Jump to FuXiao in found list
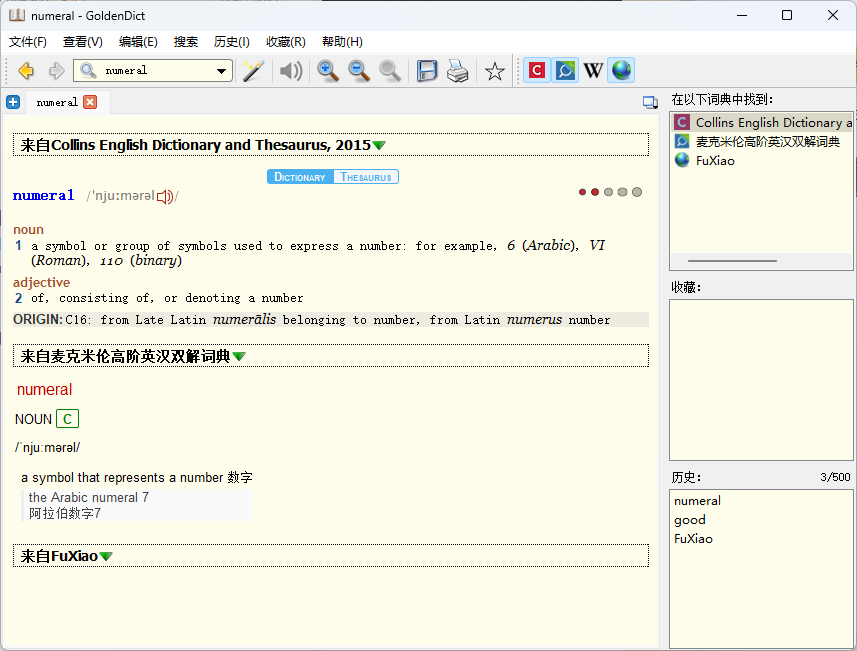 tap(762, 160)
